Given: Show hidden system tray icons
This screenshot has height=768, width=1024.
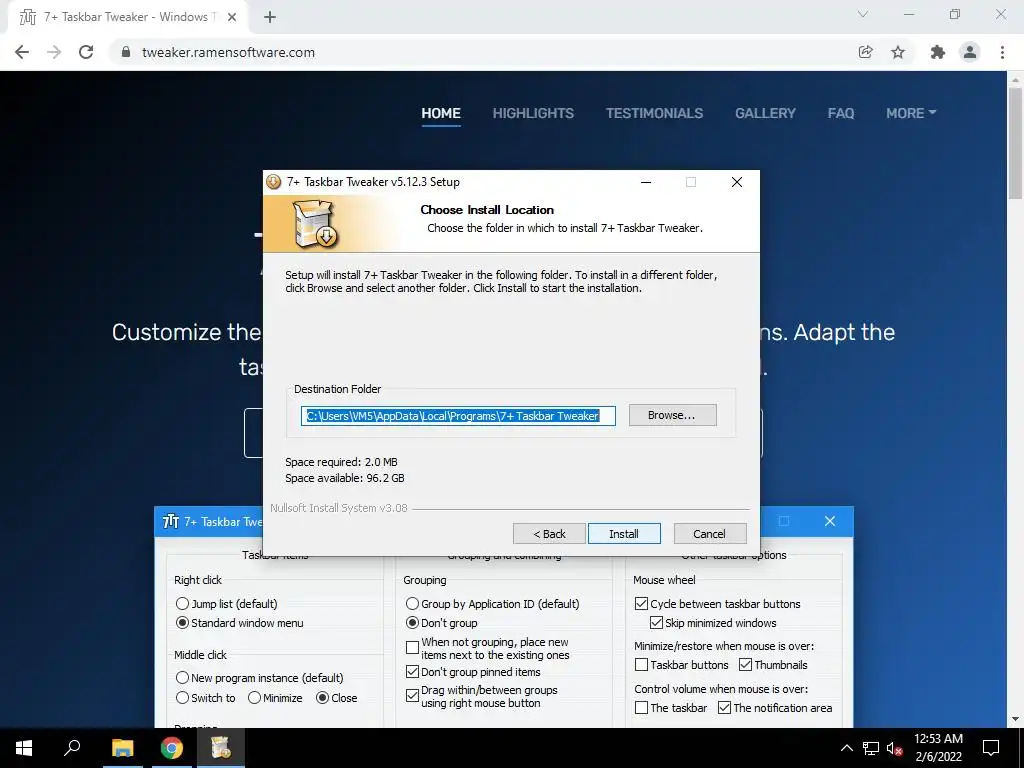Looking at the screenshot, I should tap(846, 748).
